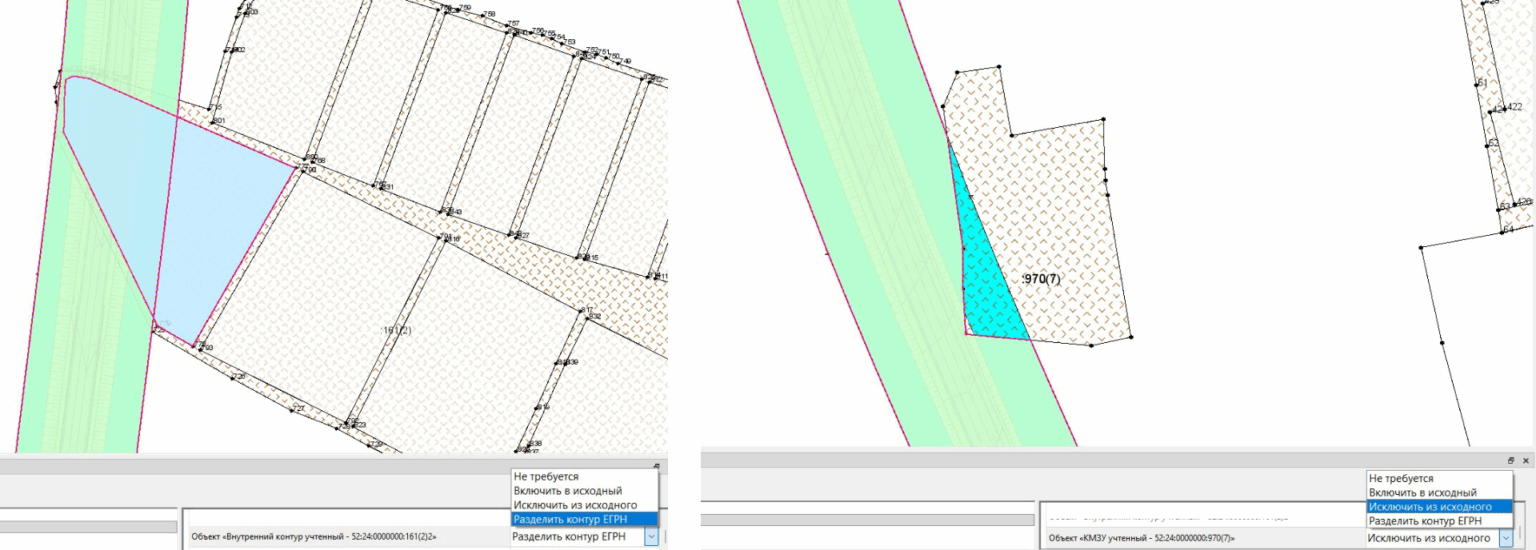
Task: Click the combo box value 'Разделить контур ЕГРН' in the left panel
Action: pyautogui.click(x=569, y=537)
